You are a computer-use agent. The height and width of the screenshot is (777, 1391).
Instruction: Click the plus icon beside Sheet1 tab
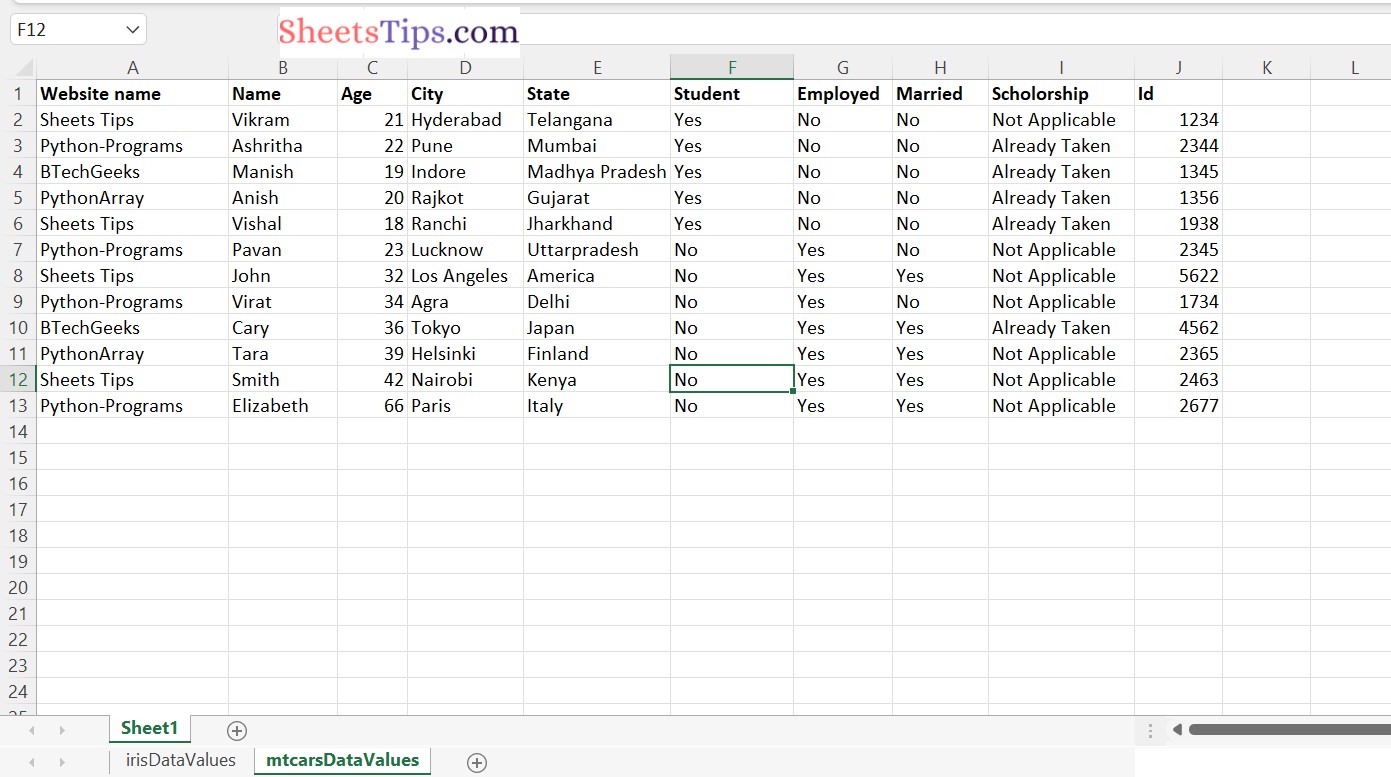pyautogui.click(x=237, y=731)
